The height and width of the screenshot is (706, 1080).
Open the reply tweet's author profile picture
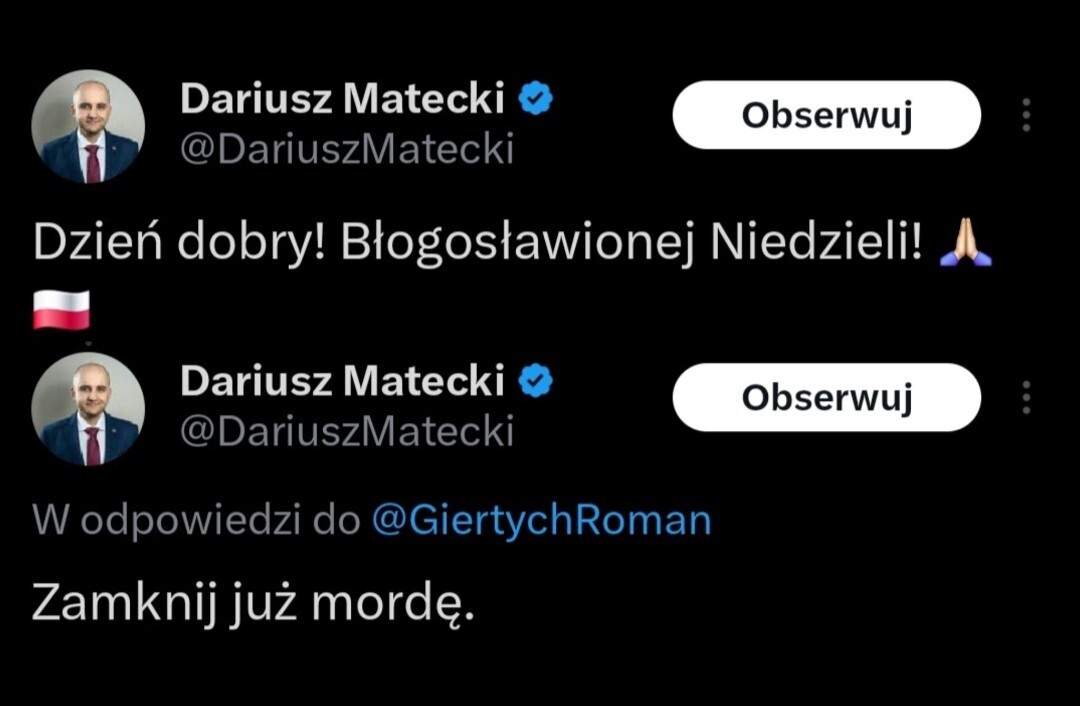[x=88, y=409]
